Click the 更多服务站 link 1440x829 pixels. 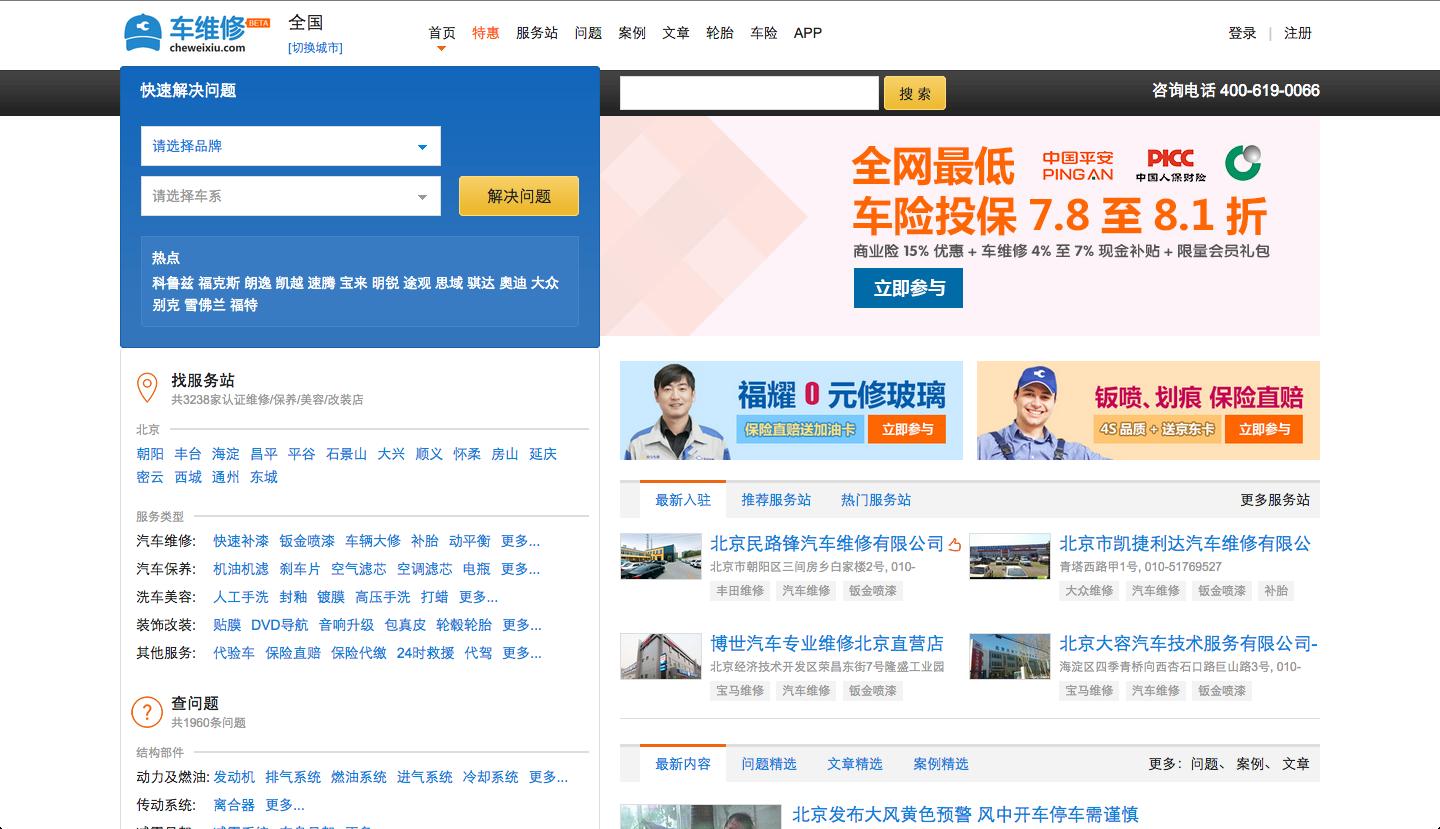click(1275, 500)
